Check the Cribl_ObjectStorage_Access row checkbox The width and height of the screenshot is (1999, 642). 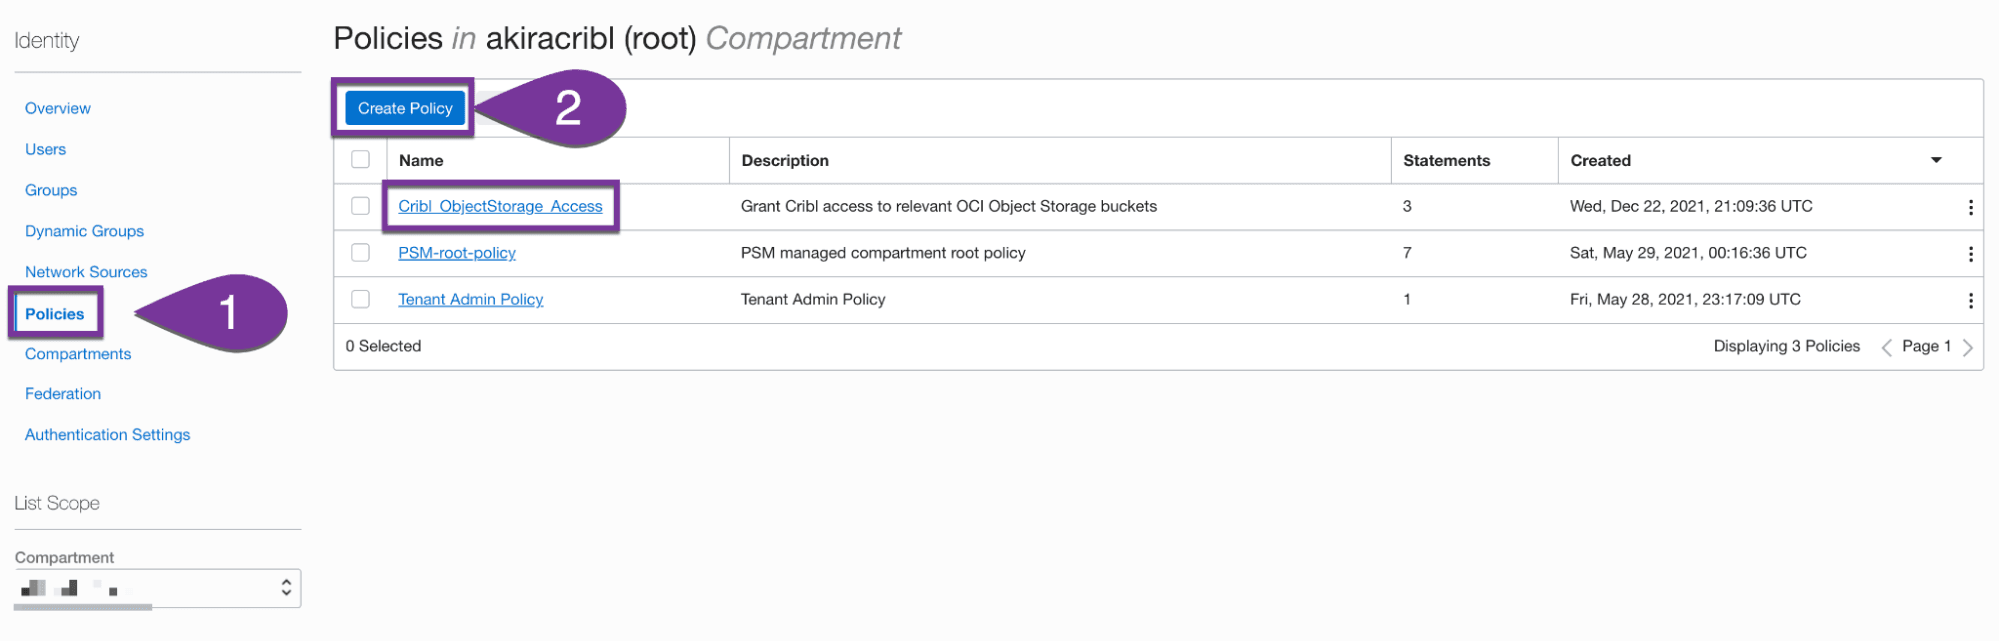point(361,206)
